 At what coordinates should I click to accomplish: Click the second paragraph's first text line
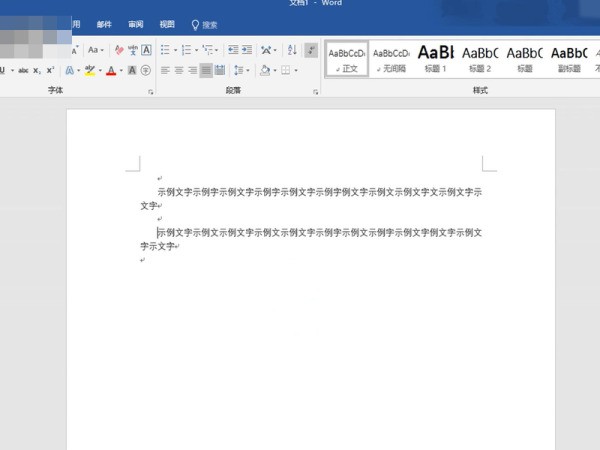click(x=320, y=233)
